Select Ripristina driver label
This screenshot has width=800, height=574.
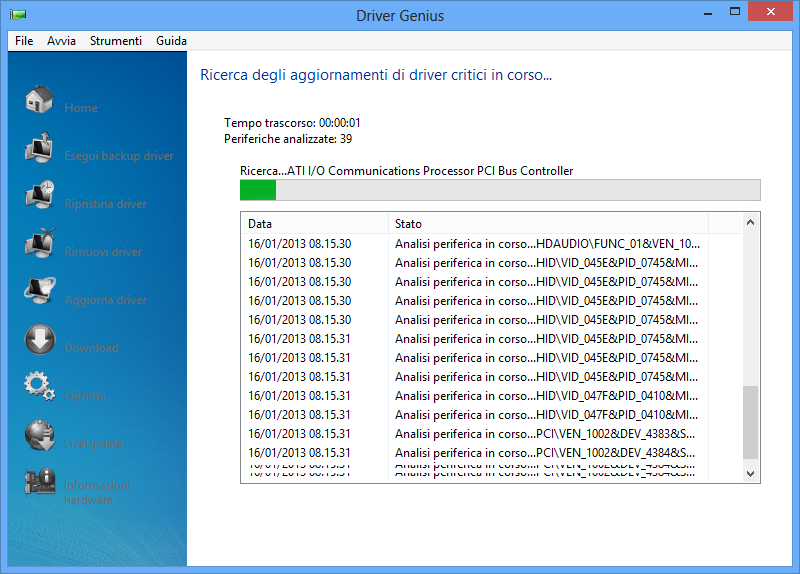(105, 204)
